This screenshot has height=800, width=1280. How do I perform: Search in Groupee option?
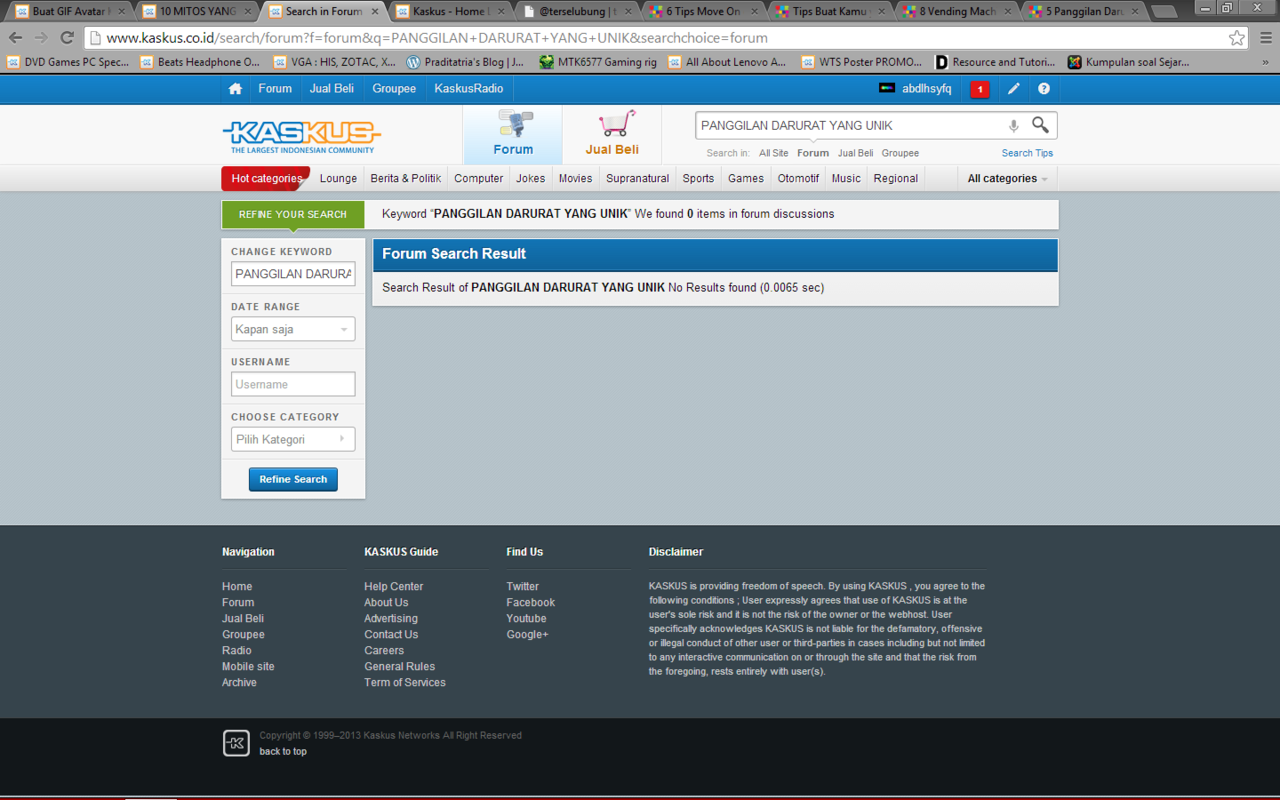tap(900, 153)
